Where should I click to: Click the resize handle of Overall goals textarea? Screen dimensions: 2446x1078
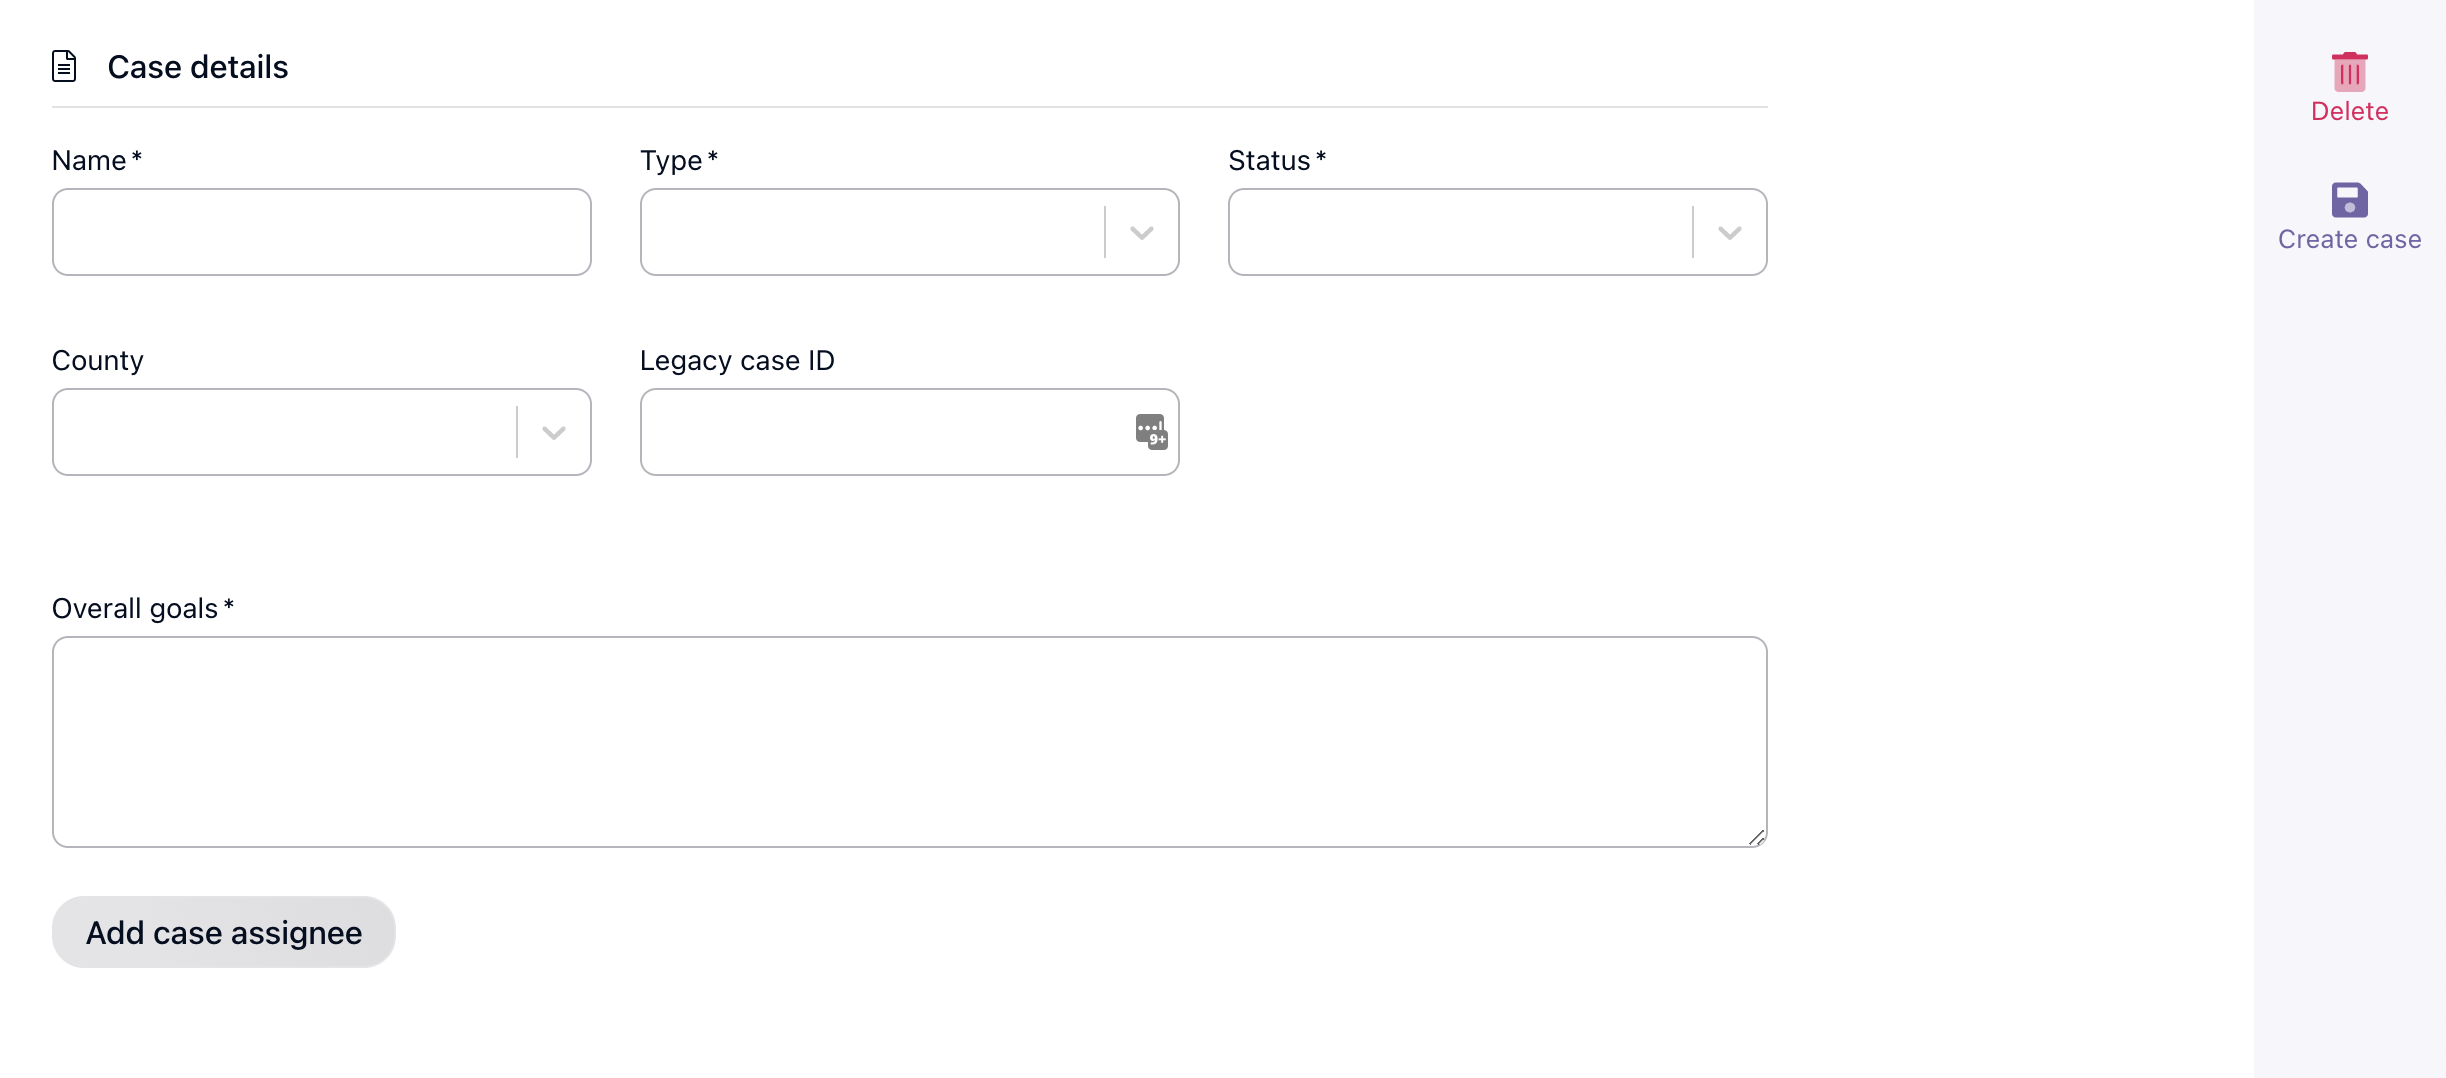(x=1756, y=838)
